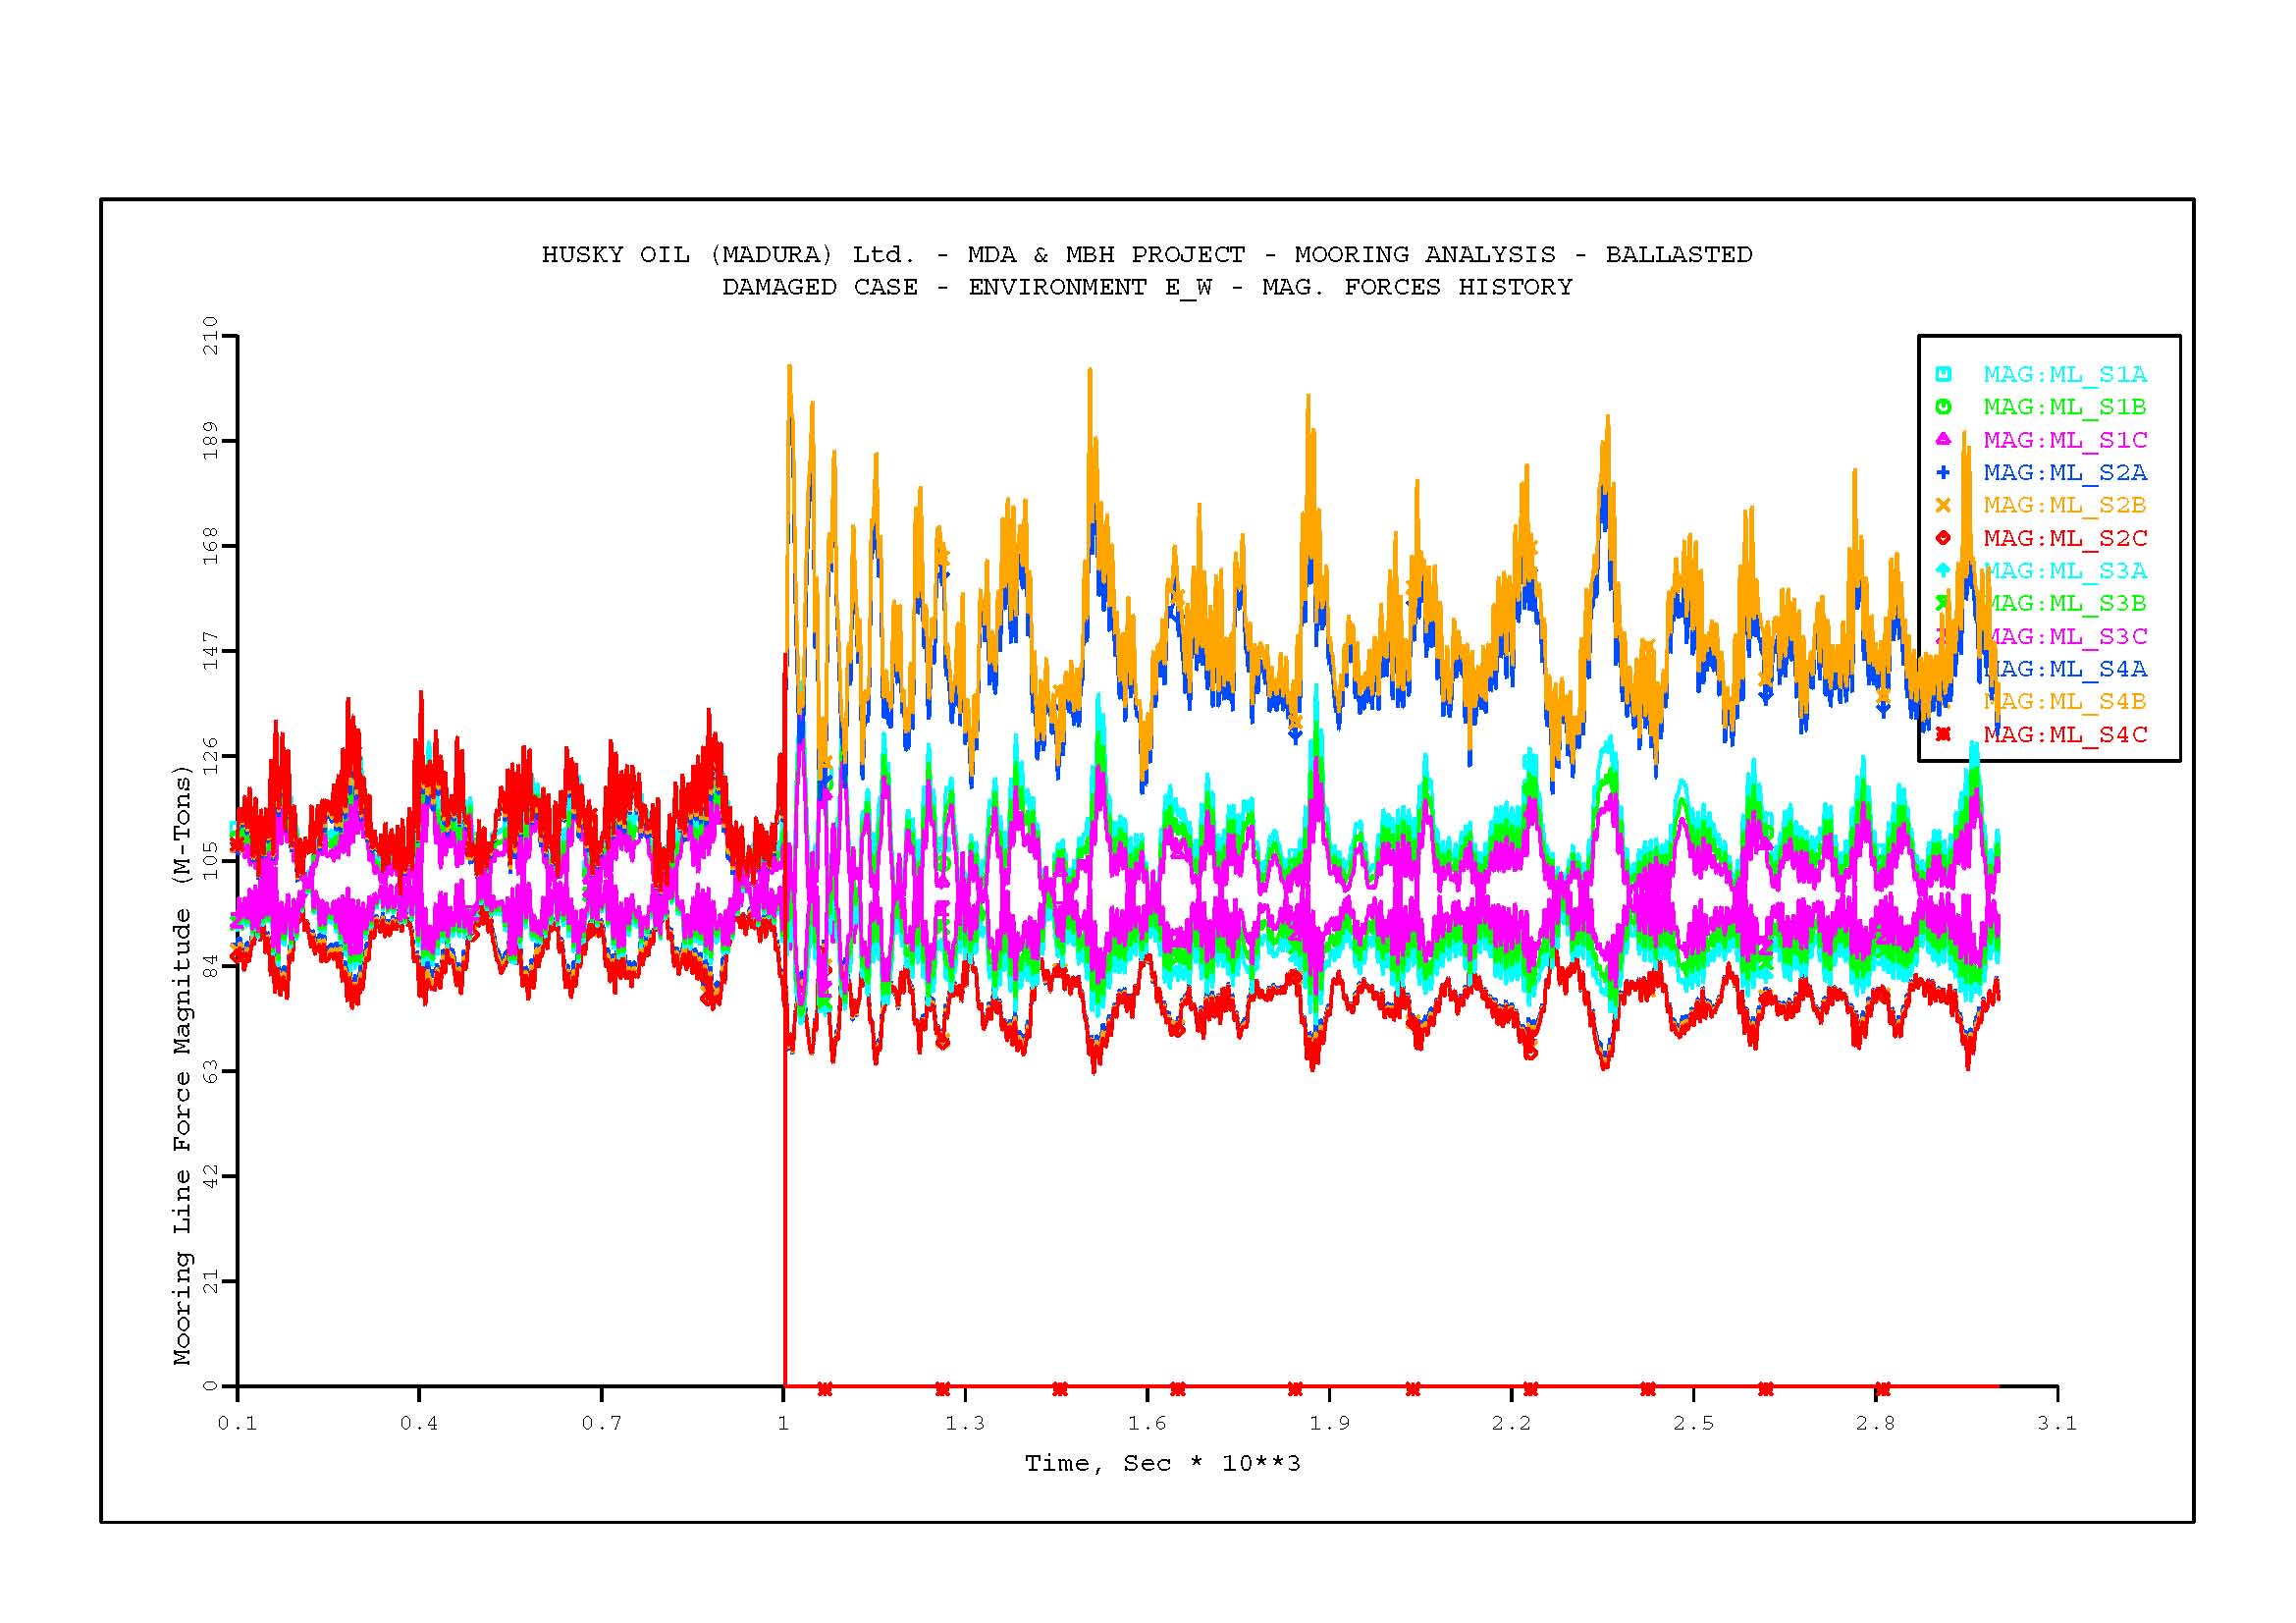Select the MAG:ML_S3C legend label
This screenshot has height=1623, width=2296.
coord(2065,636)
